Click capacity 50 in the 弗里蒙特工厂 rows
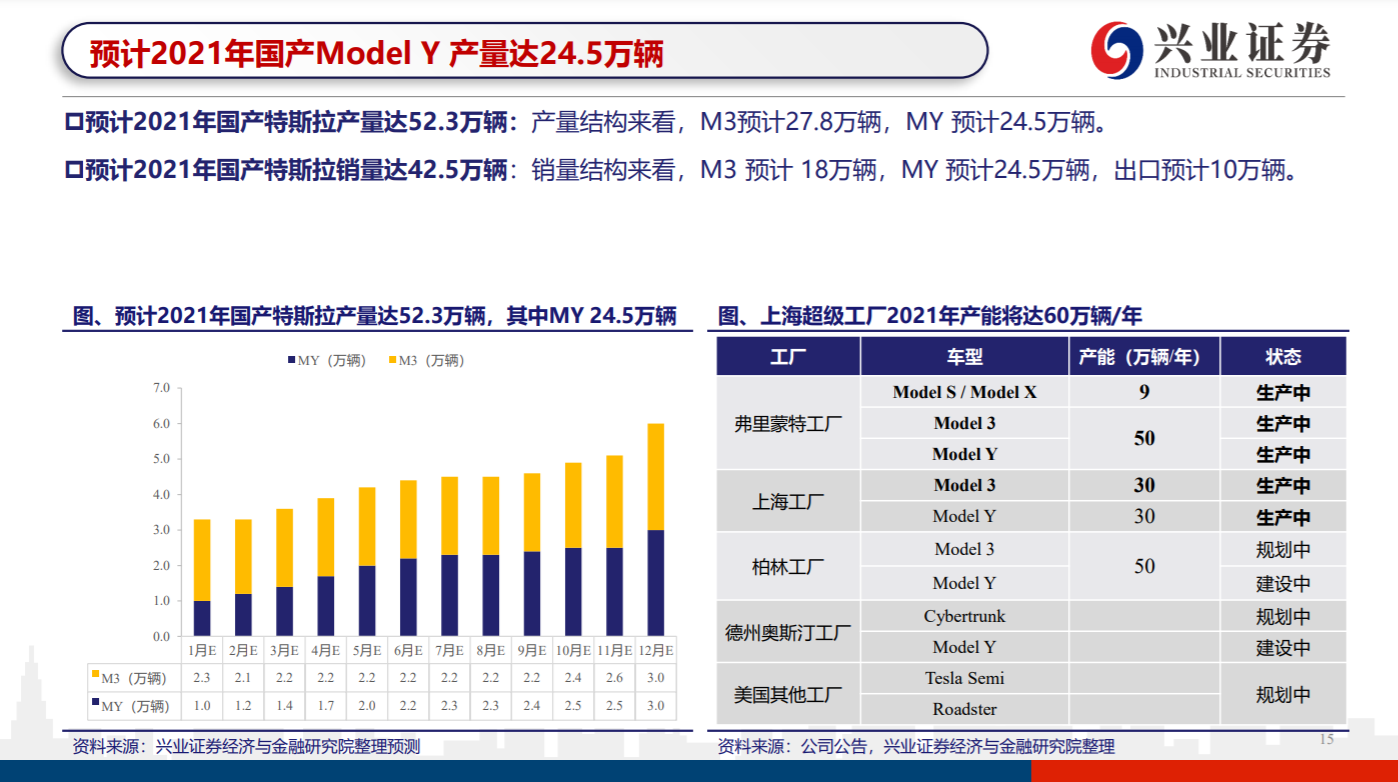 pos(1144,439)
